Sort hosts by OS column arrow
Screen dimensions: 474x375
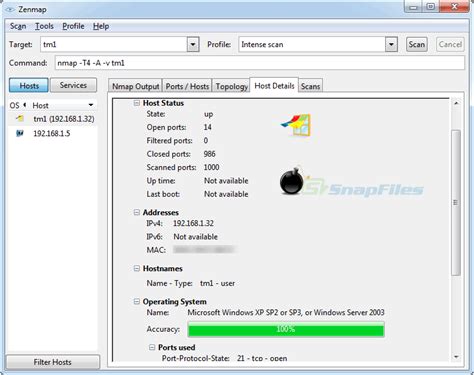(24, 105)
